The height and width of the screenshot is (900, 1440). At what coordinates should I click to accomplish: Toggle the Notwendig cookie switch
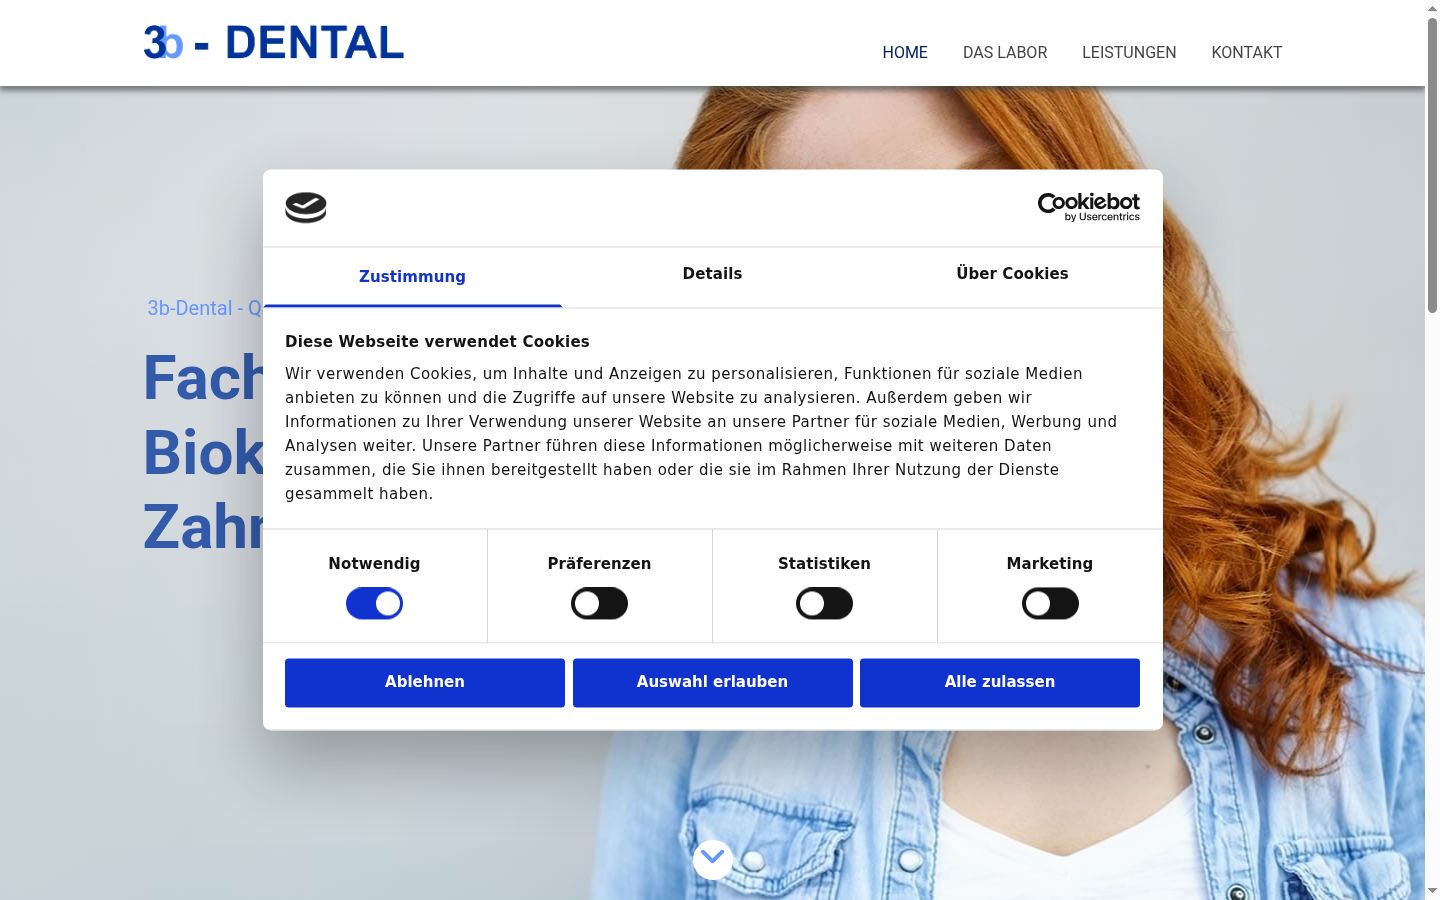coord(374,603)
